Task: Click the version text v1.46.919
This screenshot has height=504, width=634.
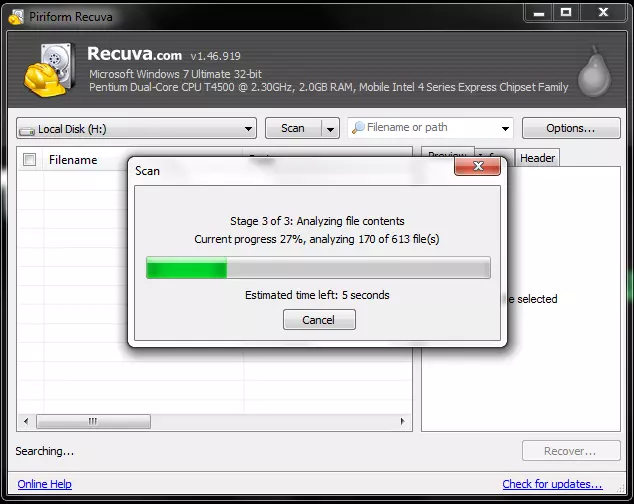Action: coord(216,56)
